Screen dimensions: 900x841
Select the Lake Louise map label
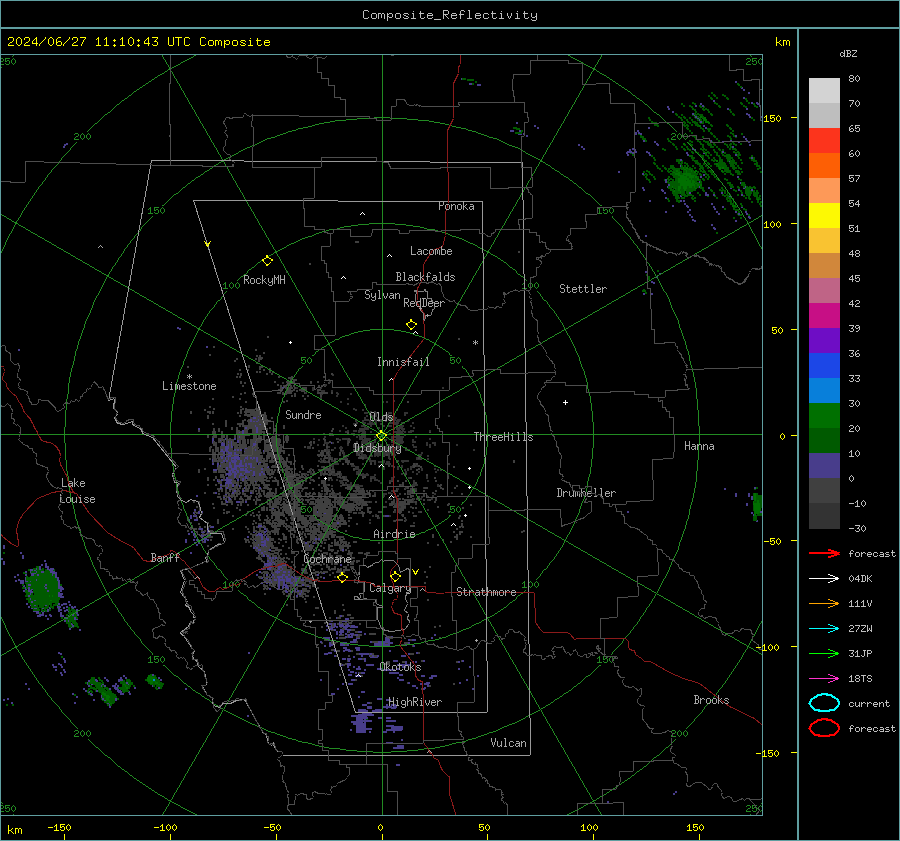tap(78, 491)
